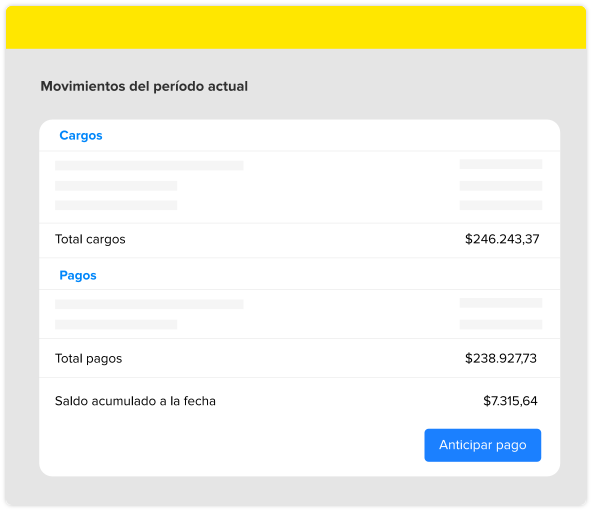This screenshot has height=511, width=592.
Task: Open the Cargos section header
Action: tap(81, 136)
